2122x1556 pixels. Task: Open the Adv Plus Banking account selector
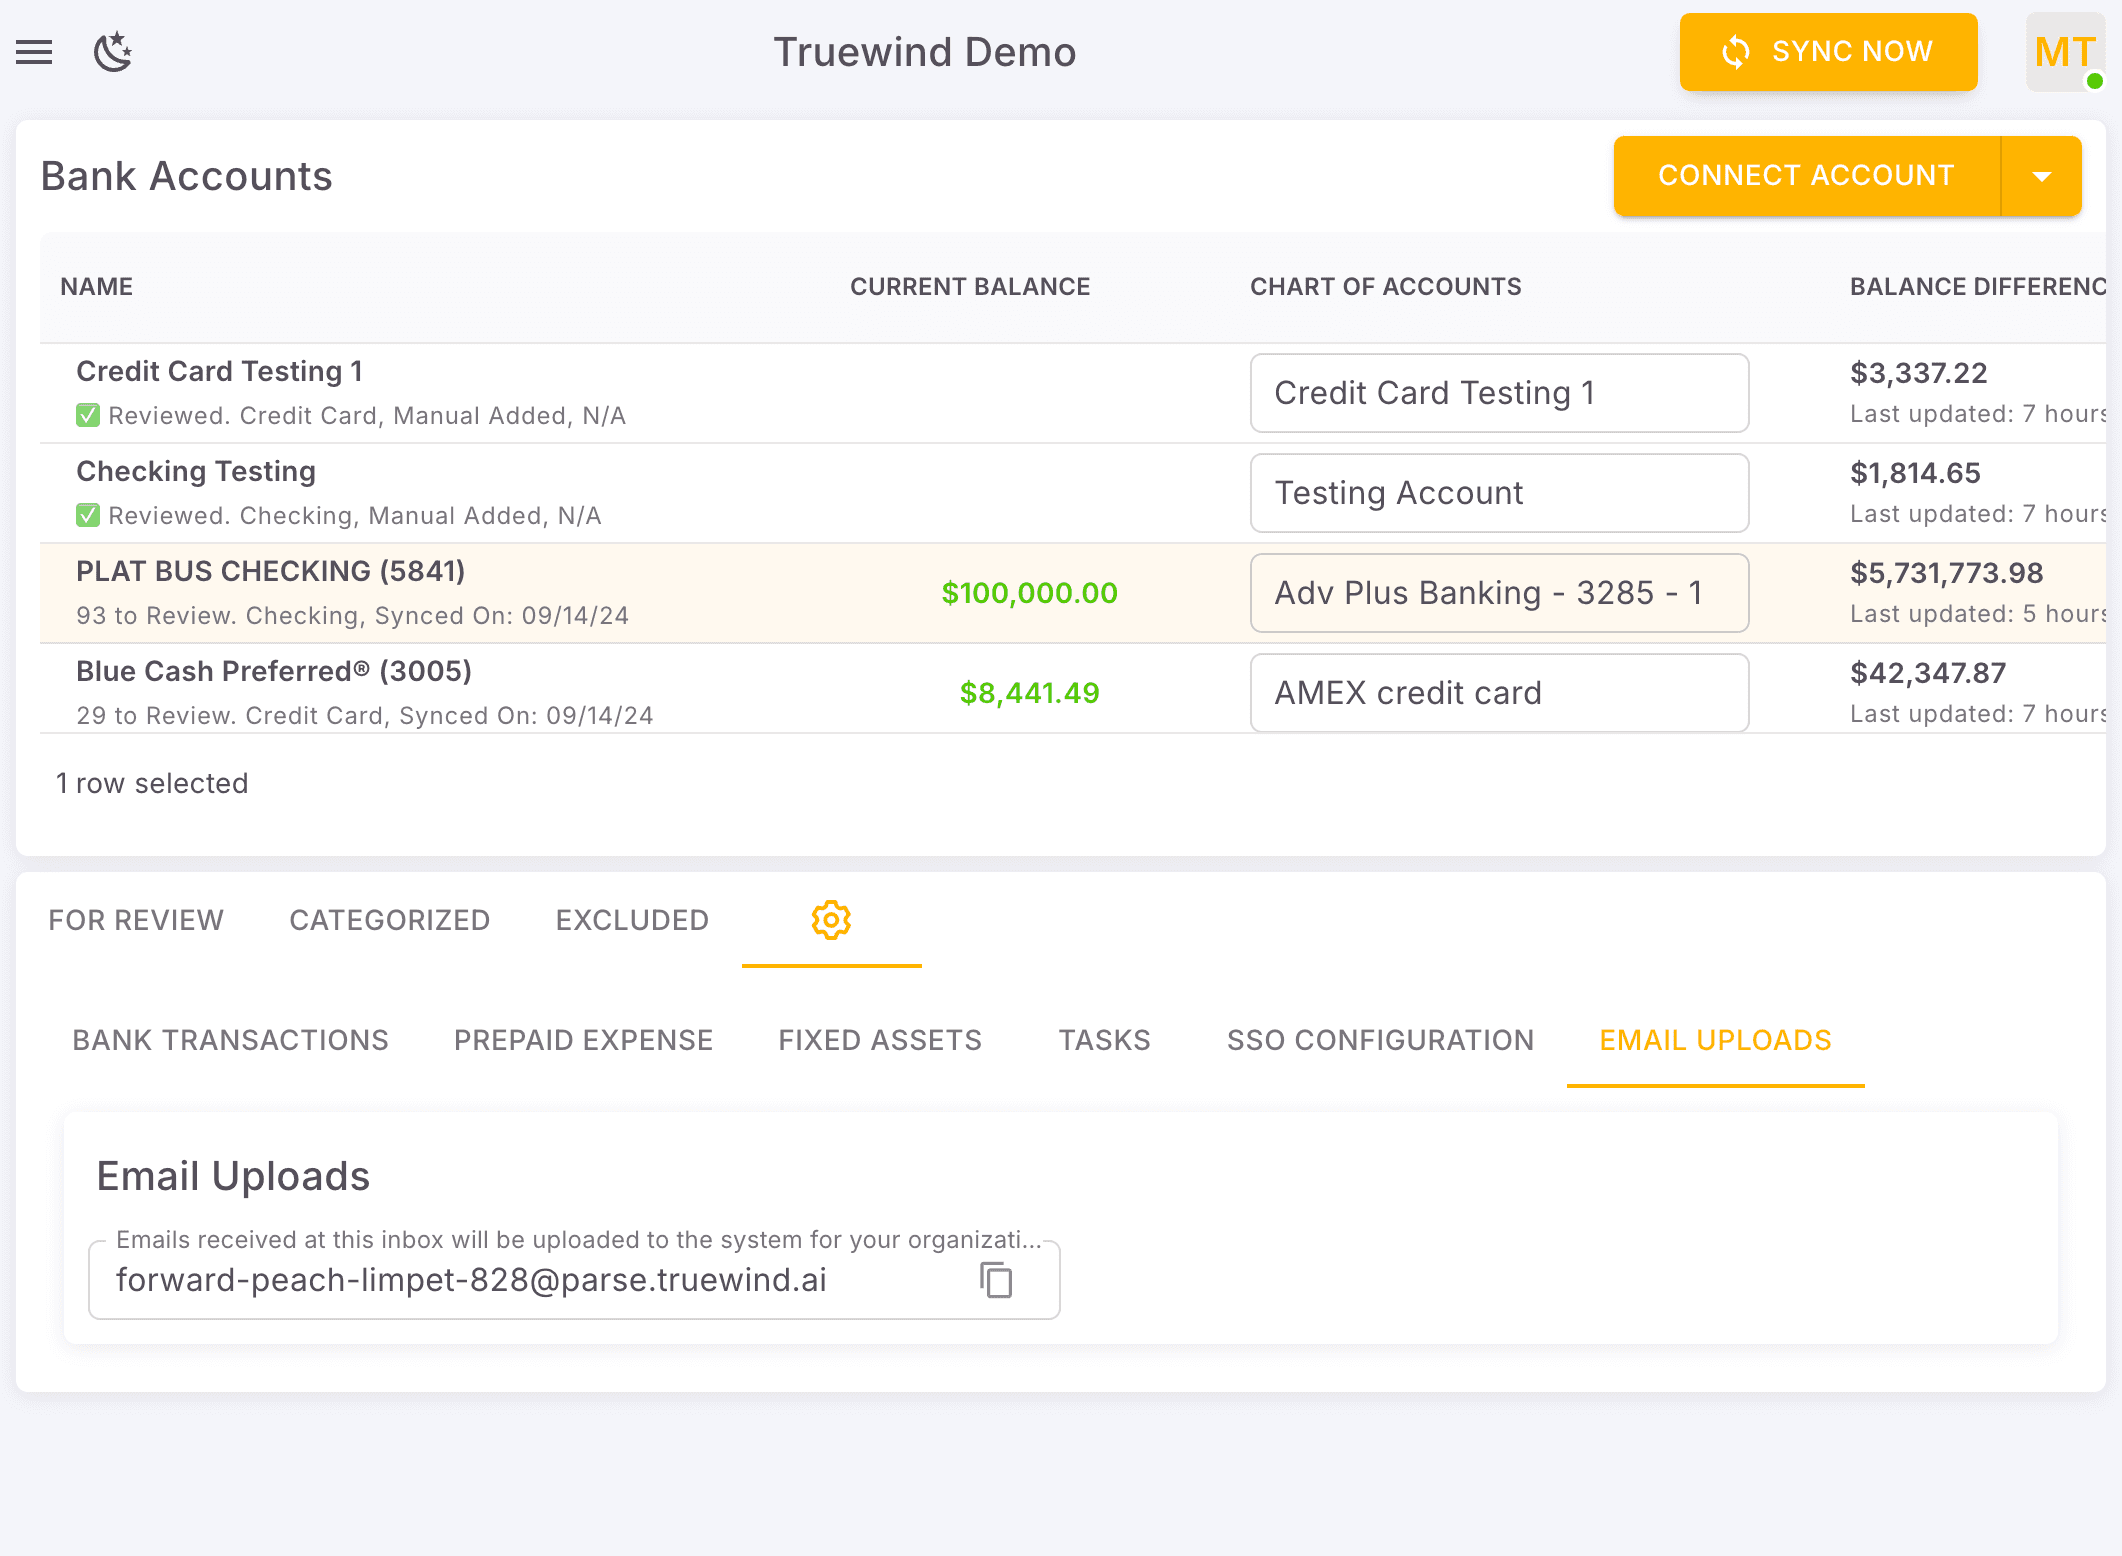[x=1498, y=592]
